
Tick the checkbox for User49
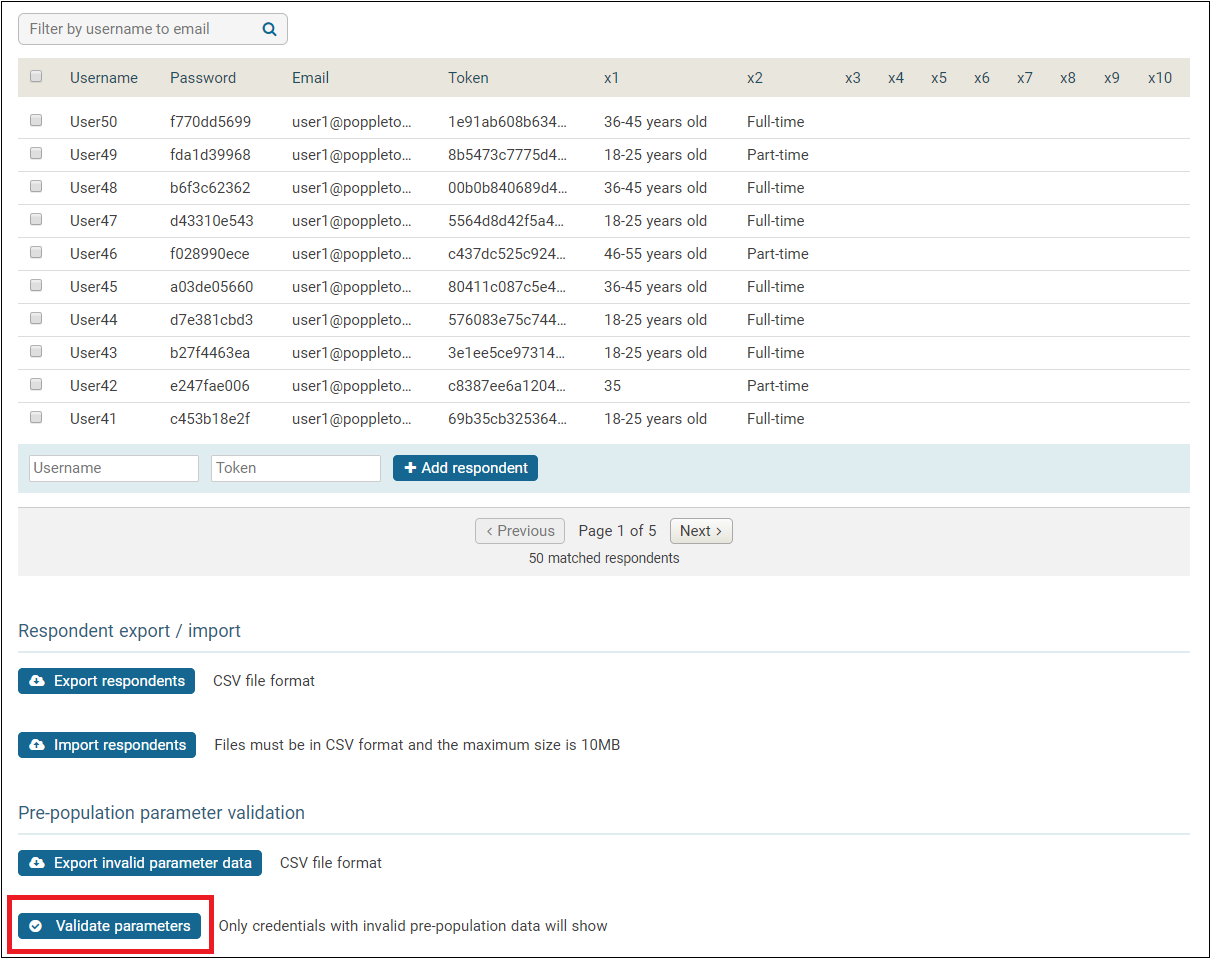36,153
